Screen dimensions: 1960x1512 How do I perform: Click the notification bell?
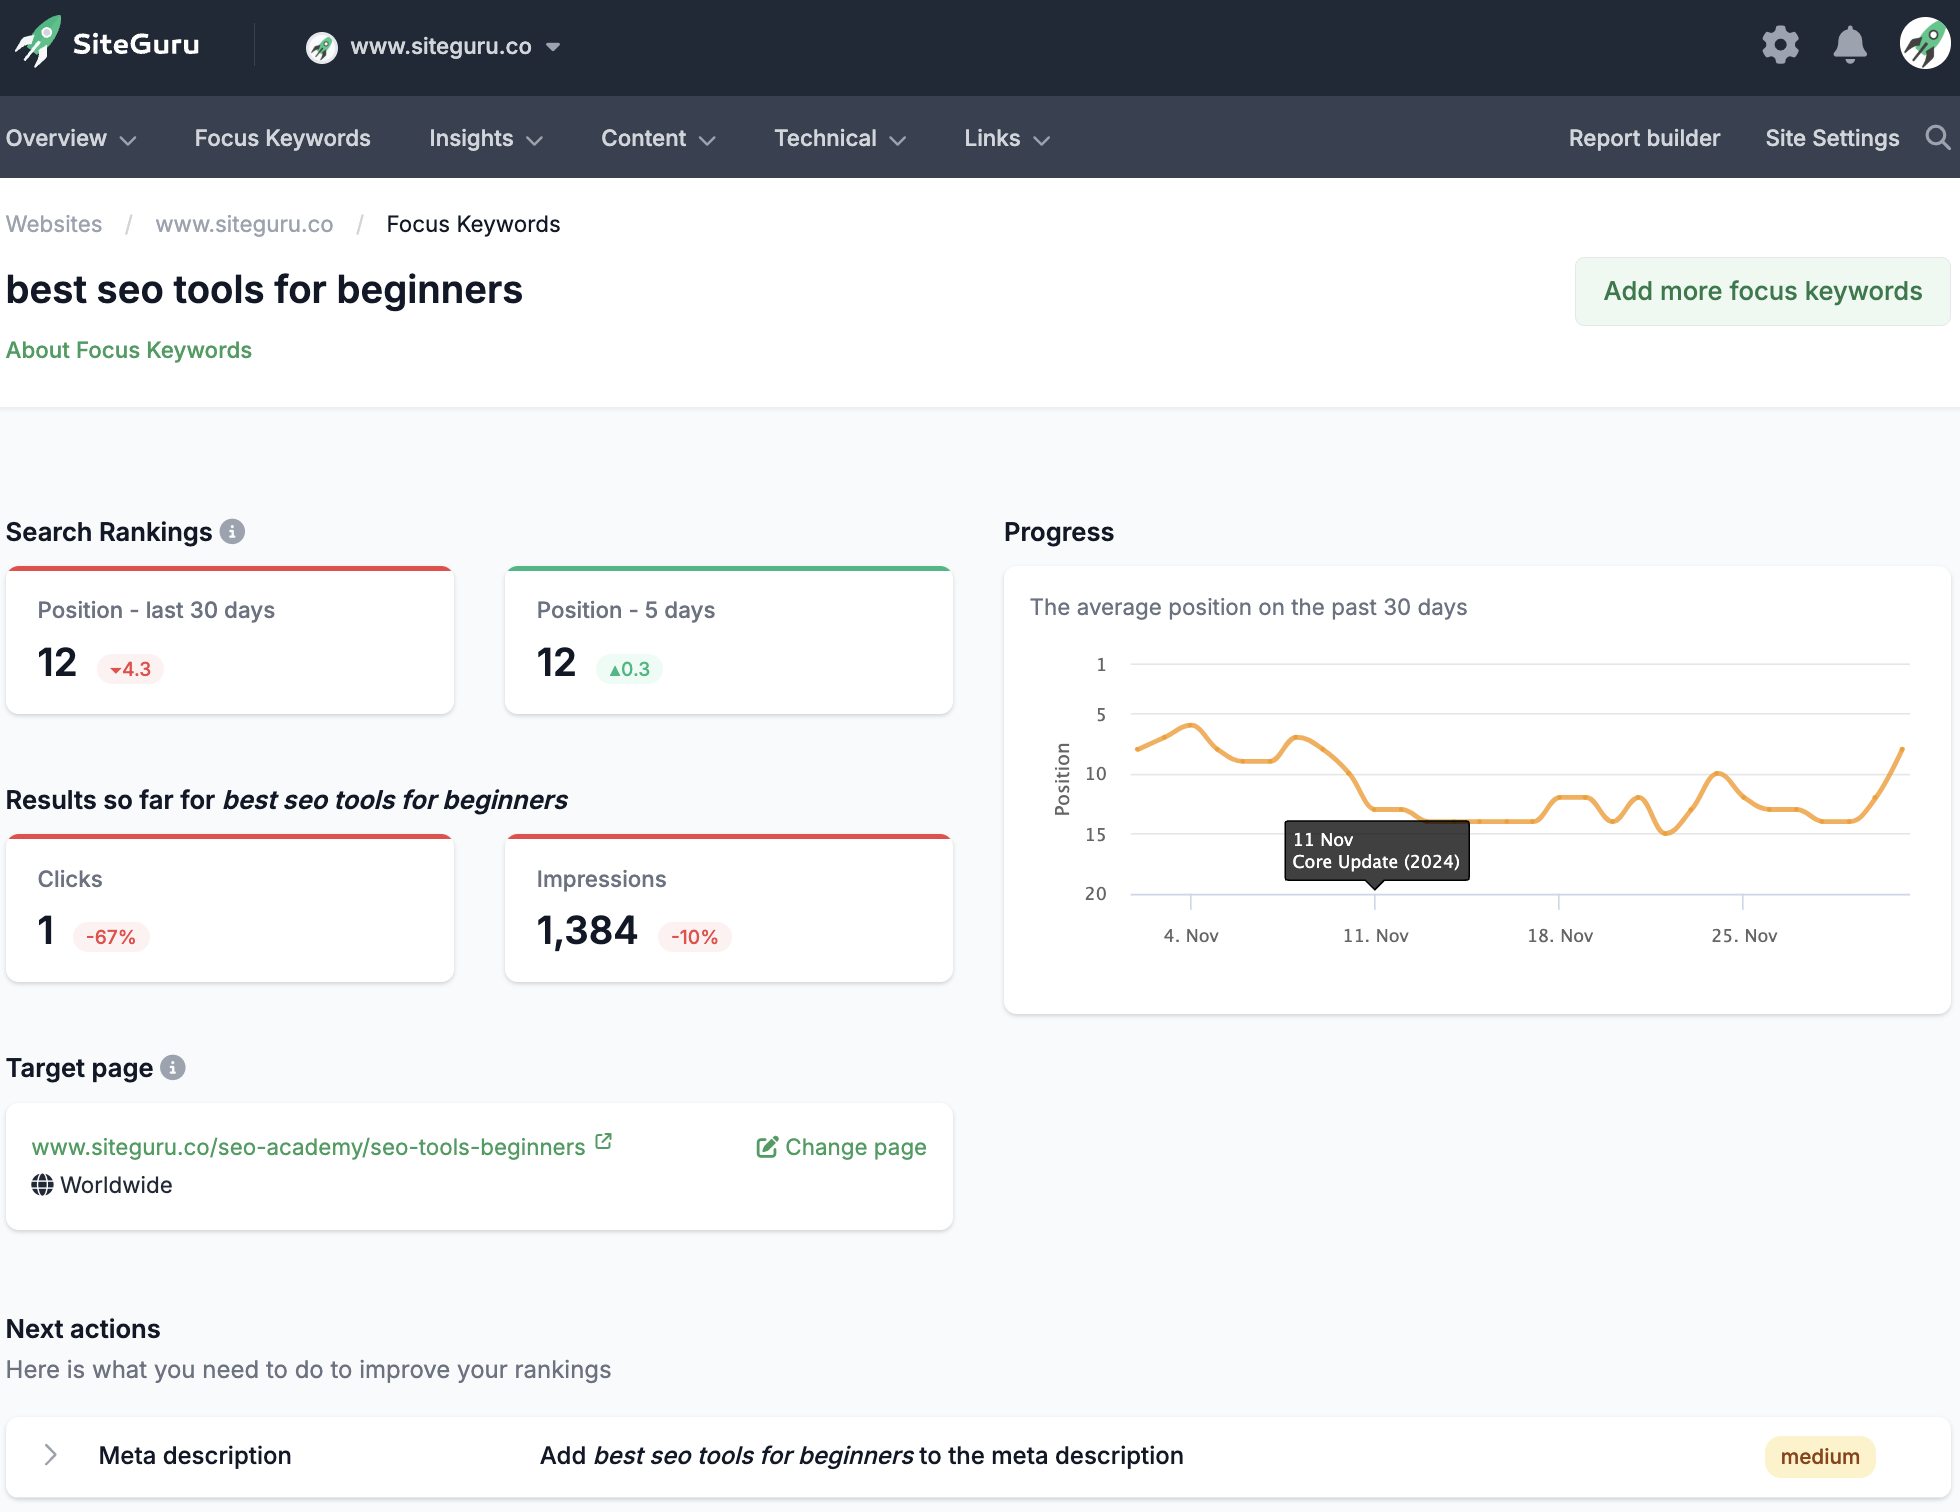(1849, 44)
